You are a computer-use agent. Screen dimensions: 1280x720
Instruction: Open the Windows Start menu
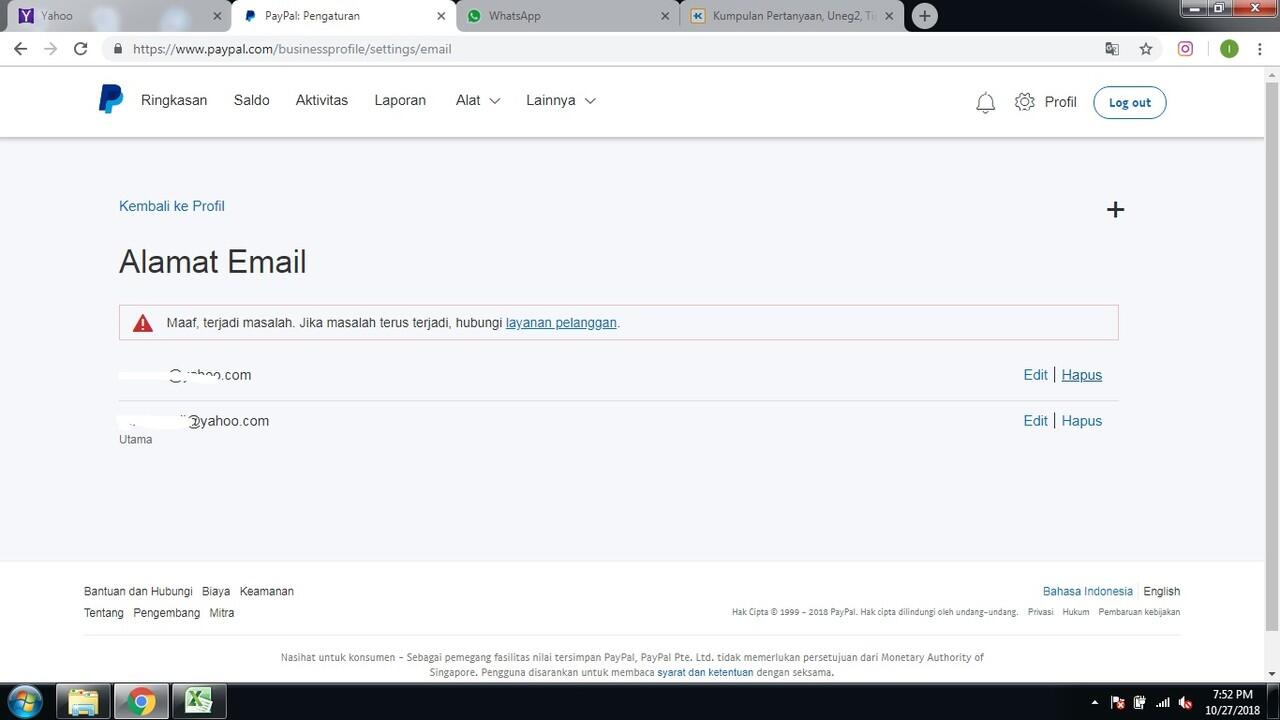[24, 701]
